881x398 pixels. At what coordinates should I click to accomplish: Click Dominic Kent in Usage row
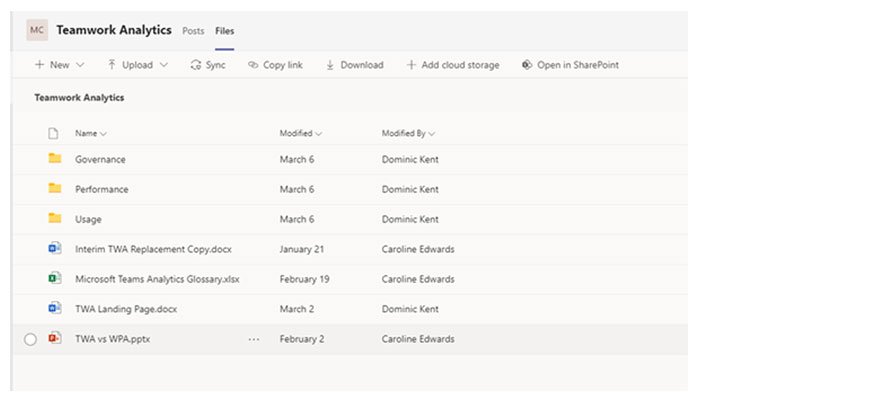pos(410,219)
